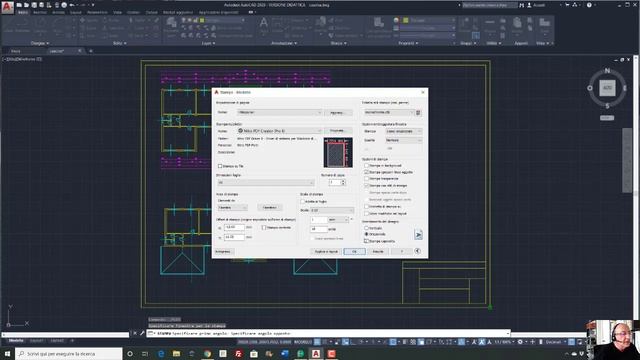The height and width of the screenshot is (360, 640).
Task: Switch to the Parametrico ribbon tab
Action: (x=97, y=12)
